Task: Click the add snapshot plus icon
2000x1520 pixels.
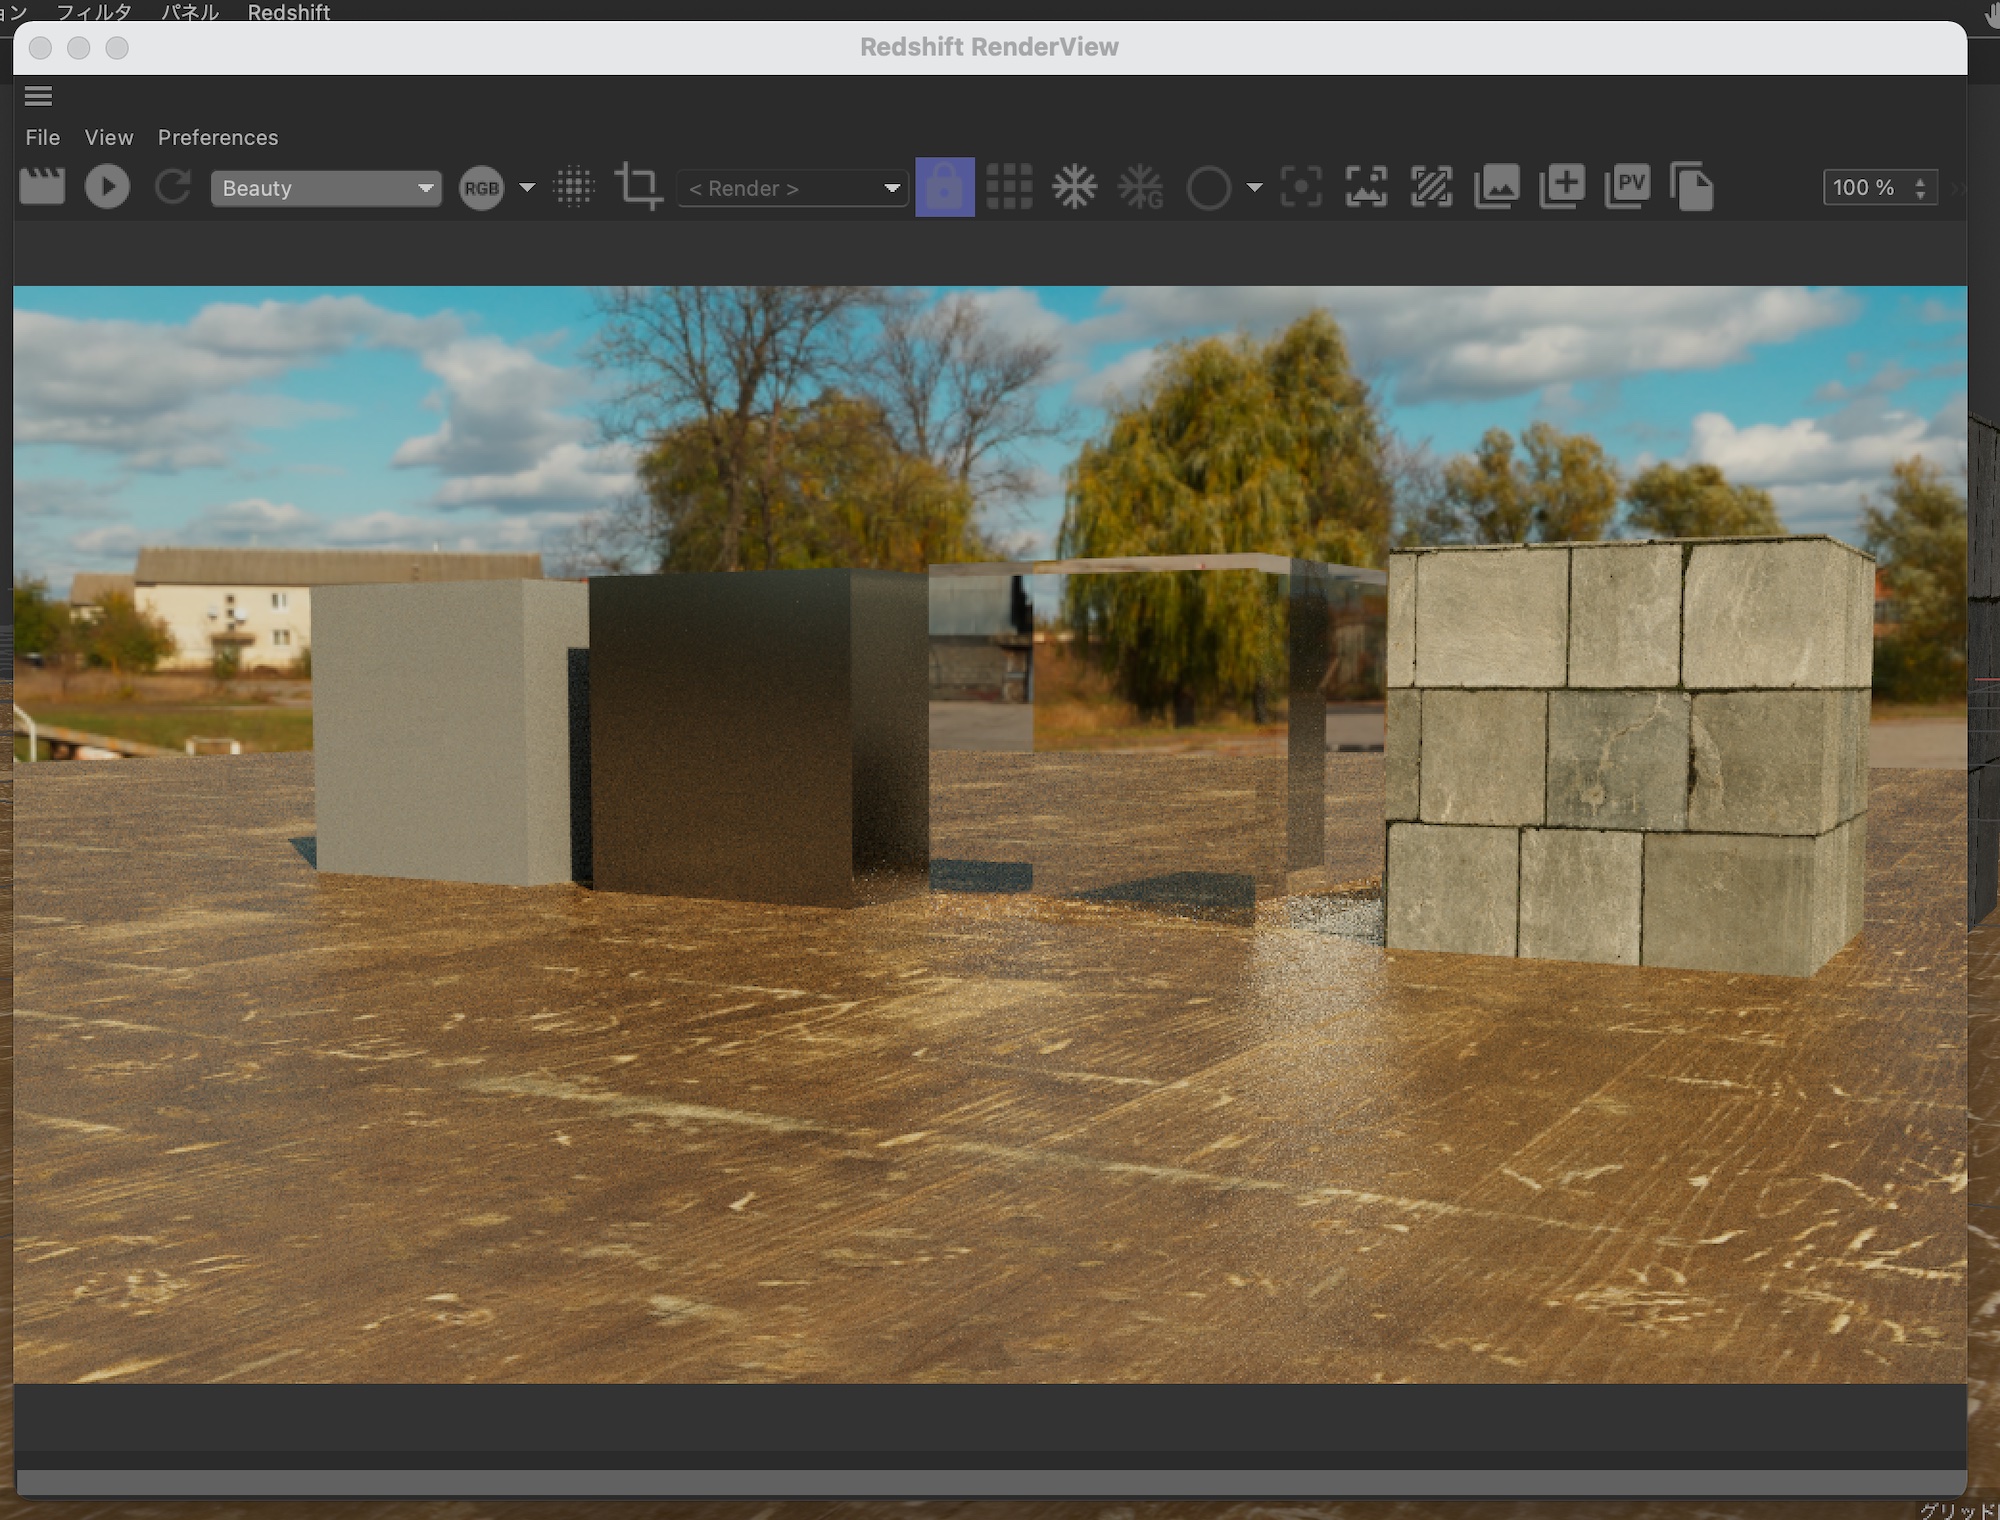Action: coord(1562,187)
